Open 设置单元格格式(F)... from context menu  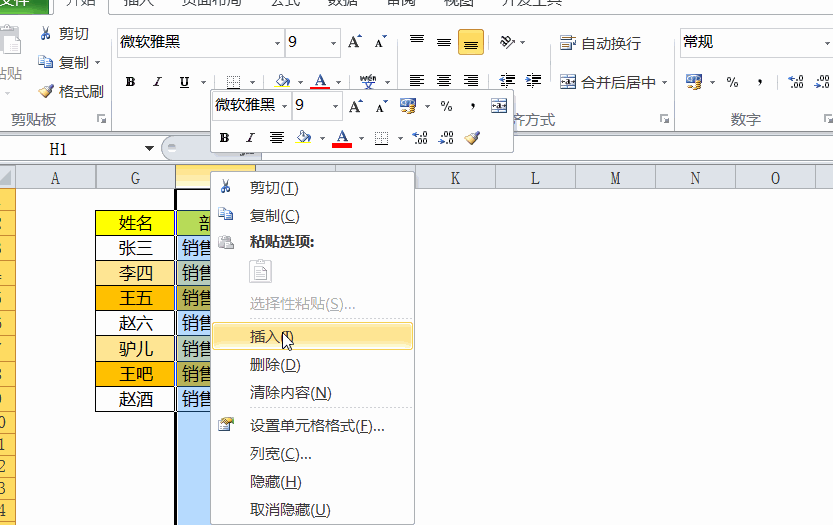click(x=312, y=426)
